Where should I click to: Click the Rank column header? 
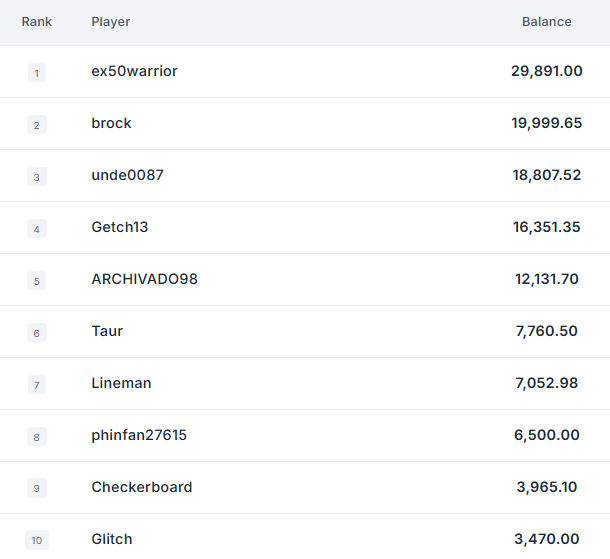point(37,22)
